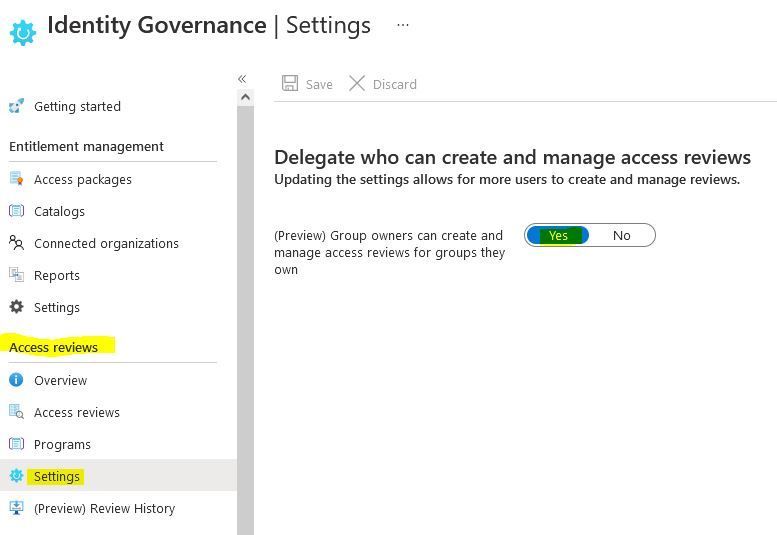Open (Preview) Review History
Viewport: 777px width, 535px height.
pos(105,509)
